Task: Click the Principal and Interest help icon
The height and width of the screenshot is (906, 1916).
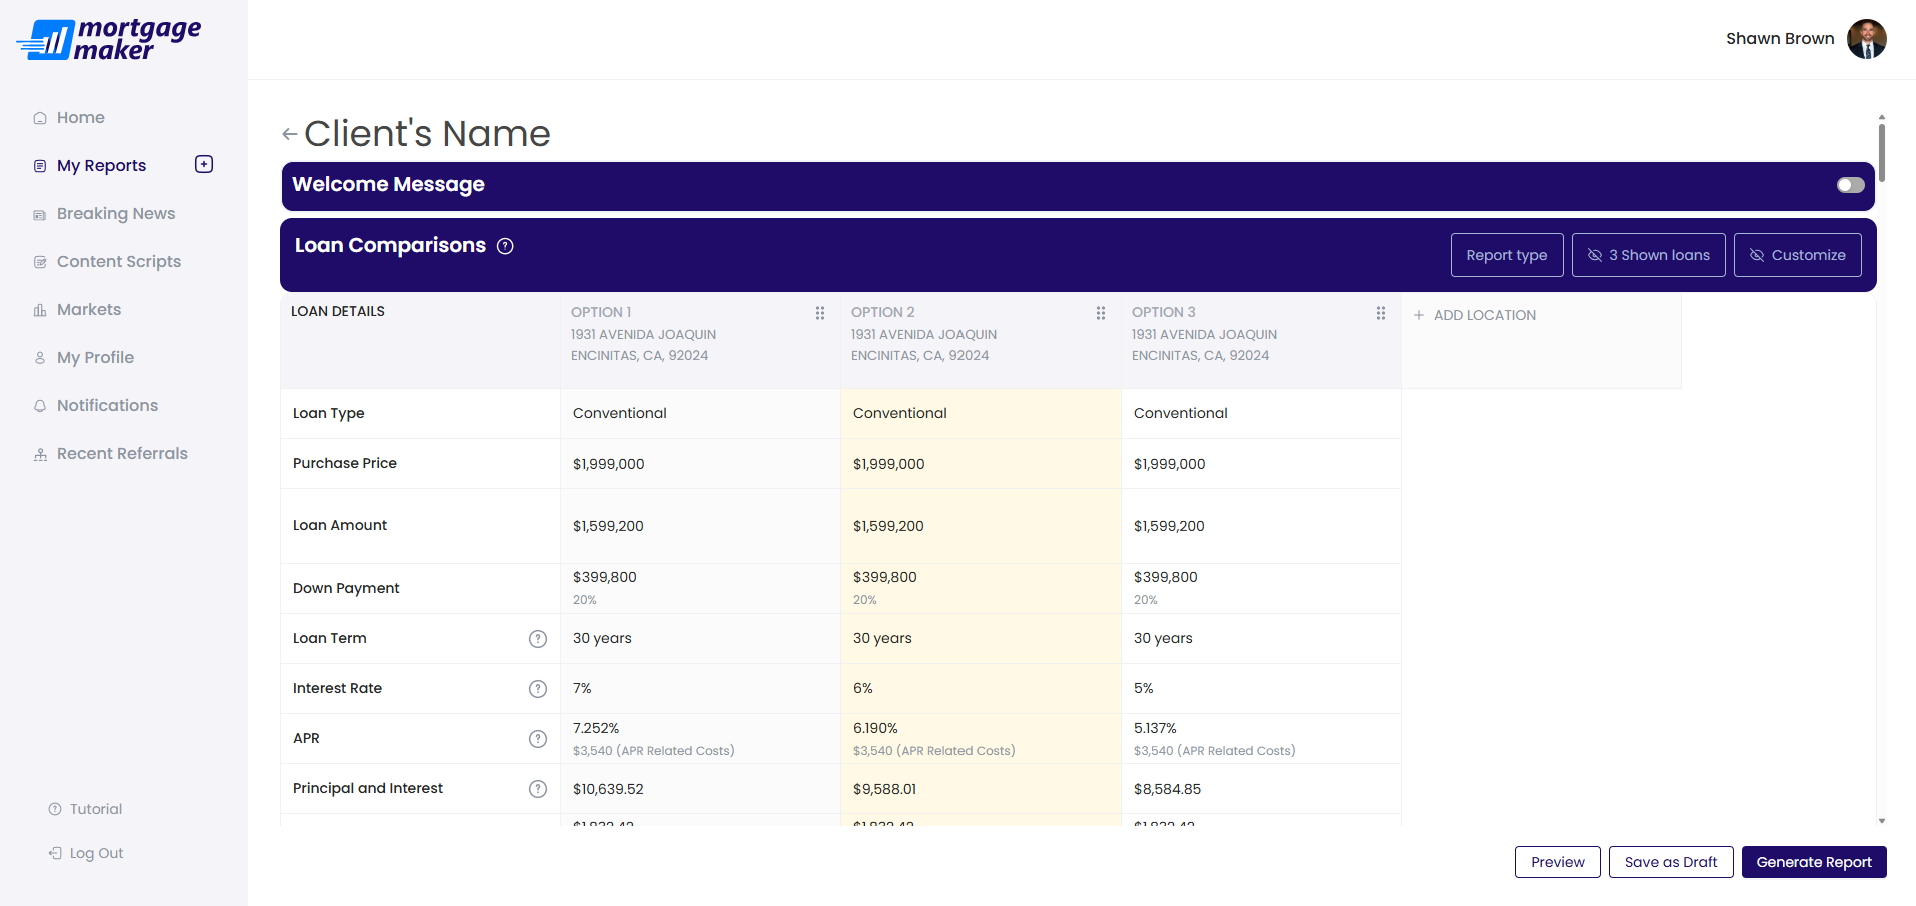Action: (538, 789)
